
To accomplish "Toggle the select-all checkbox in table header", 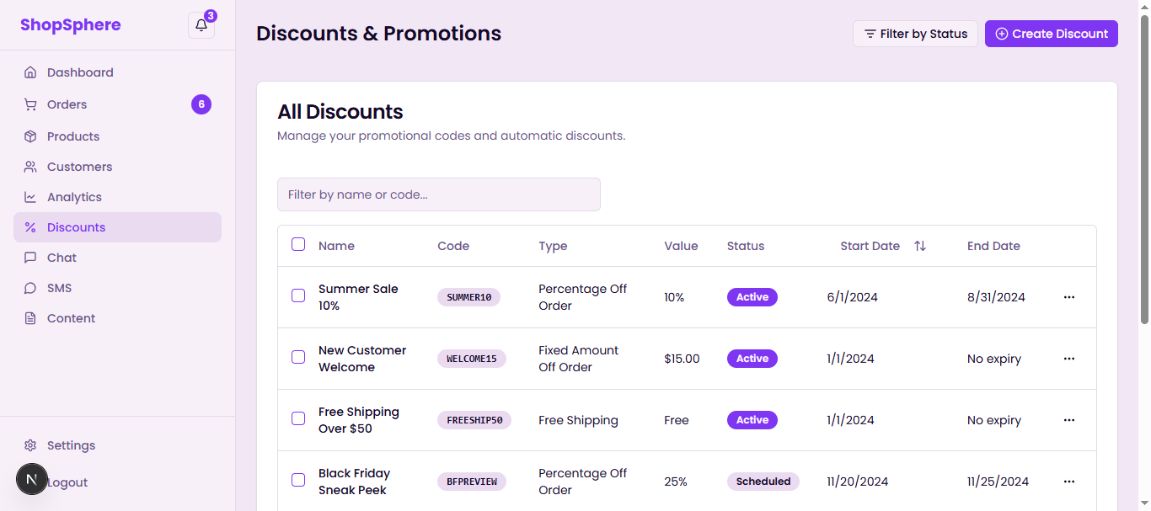I will [x=298, y=244].
